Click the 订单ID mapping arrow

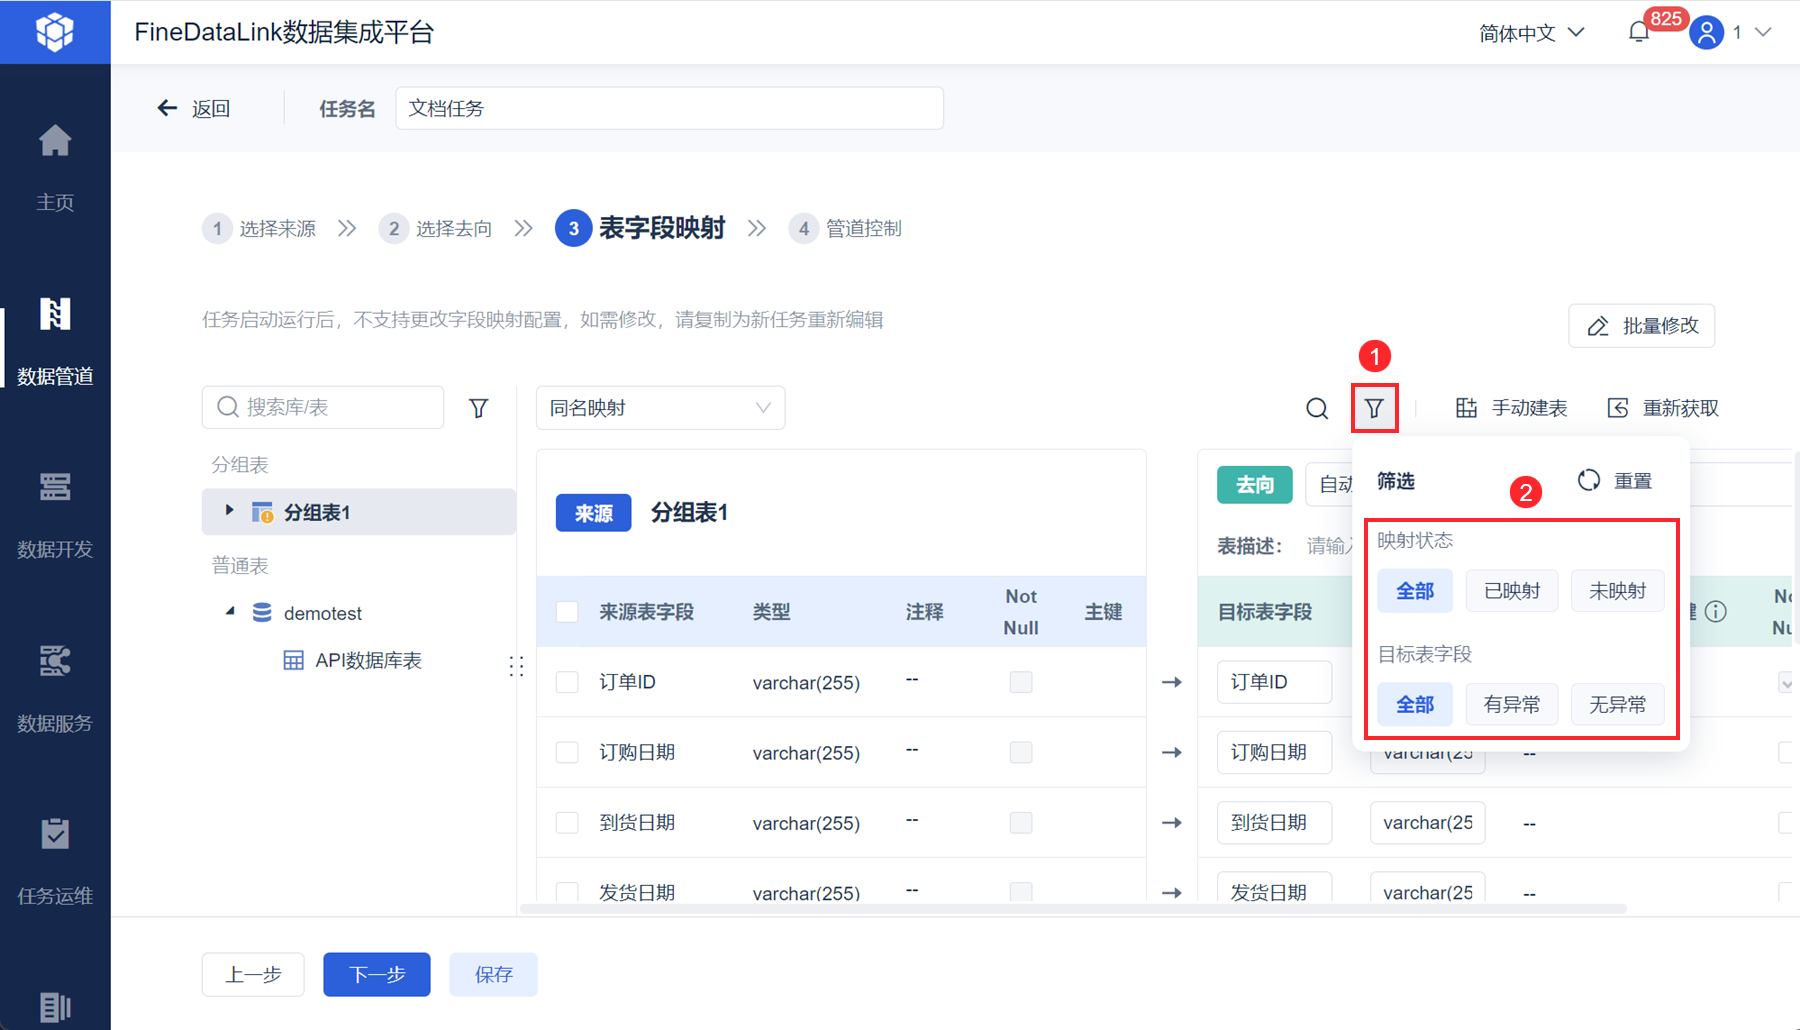click(1172, 682)
